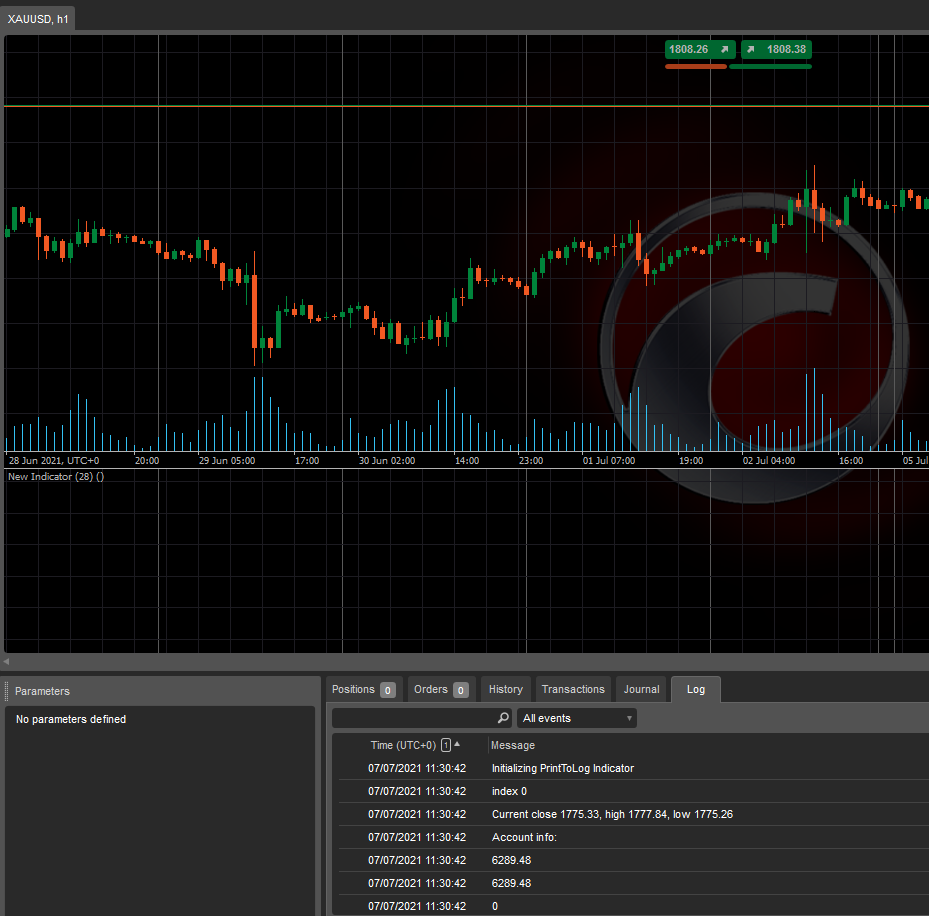Select the 'index 0' log row
The width and height of the screenshot is (929, 916).
633,792
